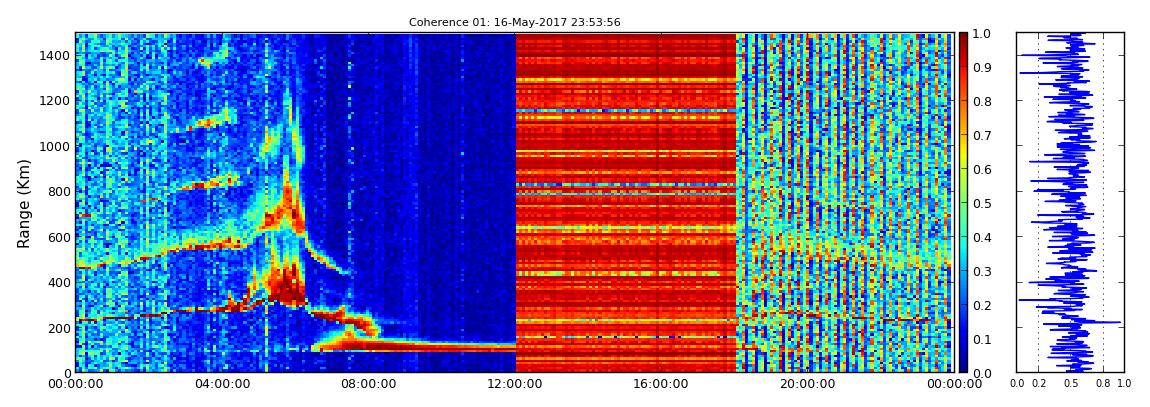
Task: Click the 400 range tick label
Action: 58,282
